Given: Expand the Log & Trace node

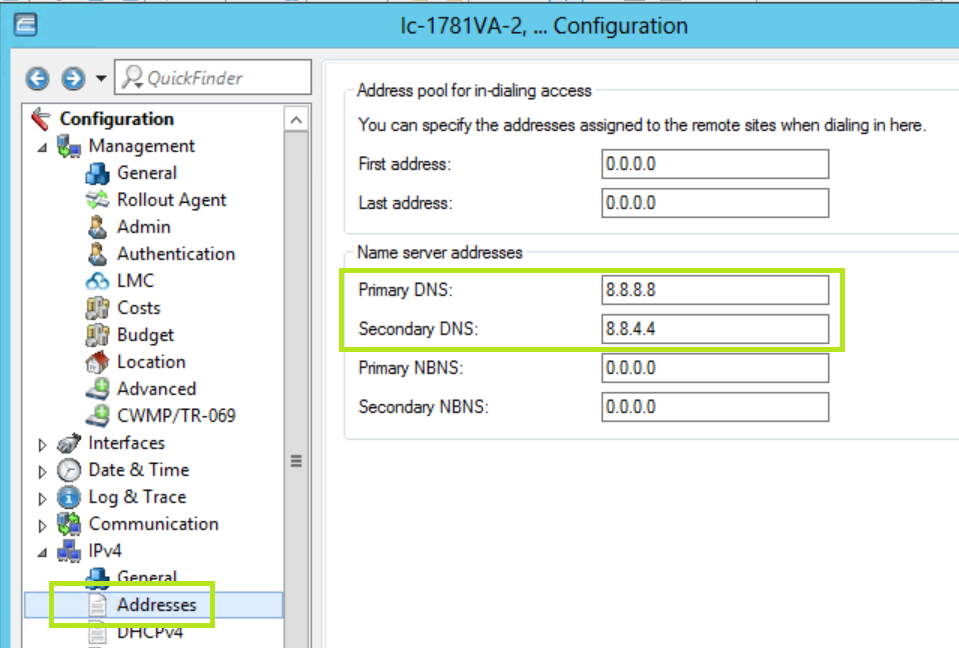Looking at the screenshot, I should 42,498.
